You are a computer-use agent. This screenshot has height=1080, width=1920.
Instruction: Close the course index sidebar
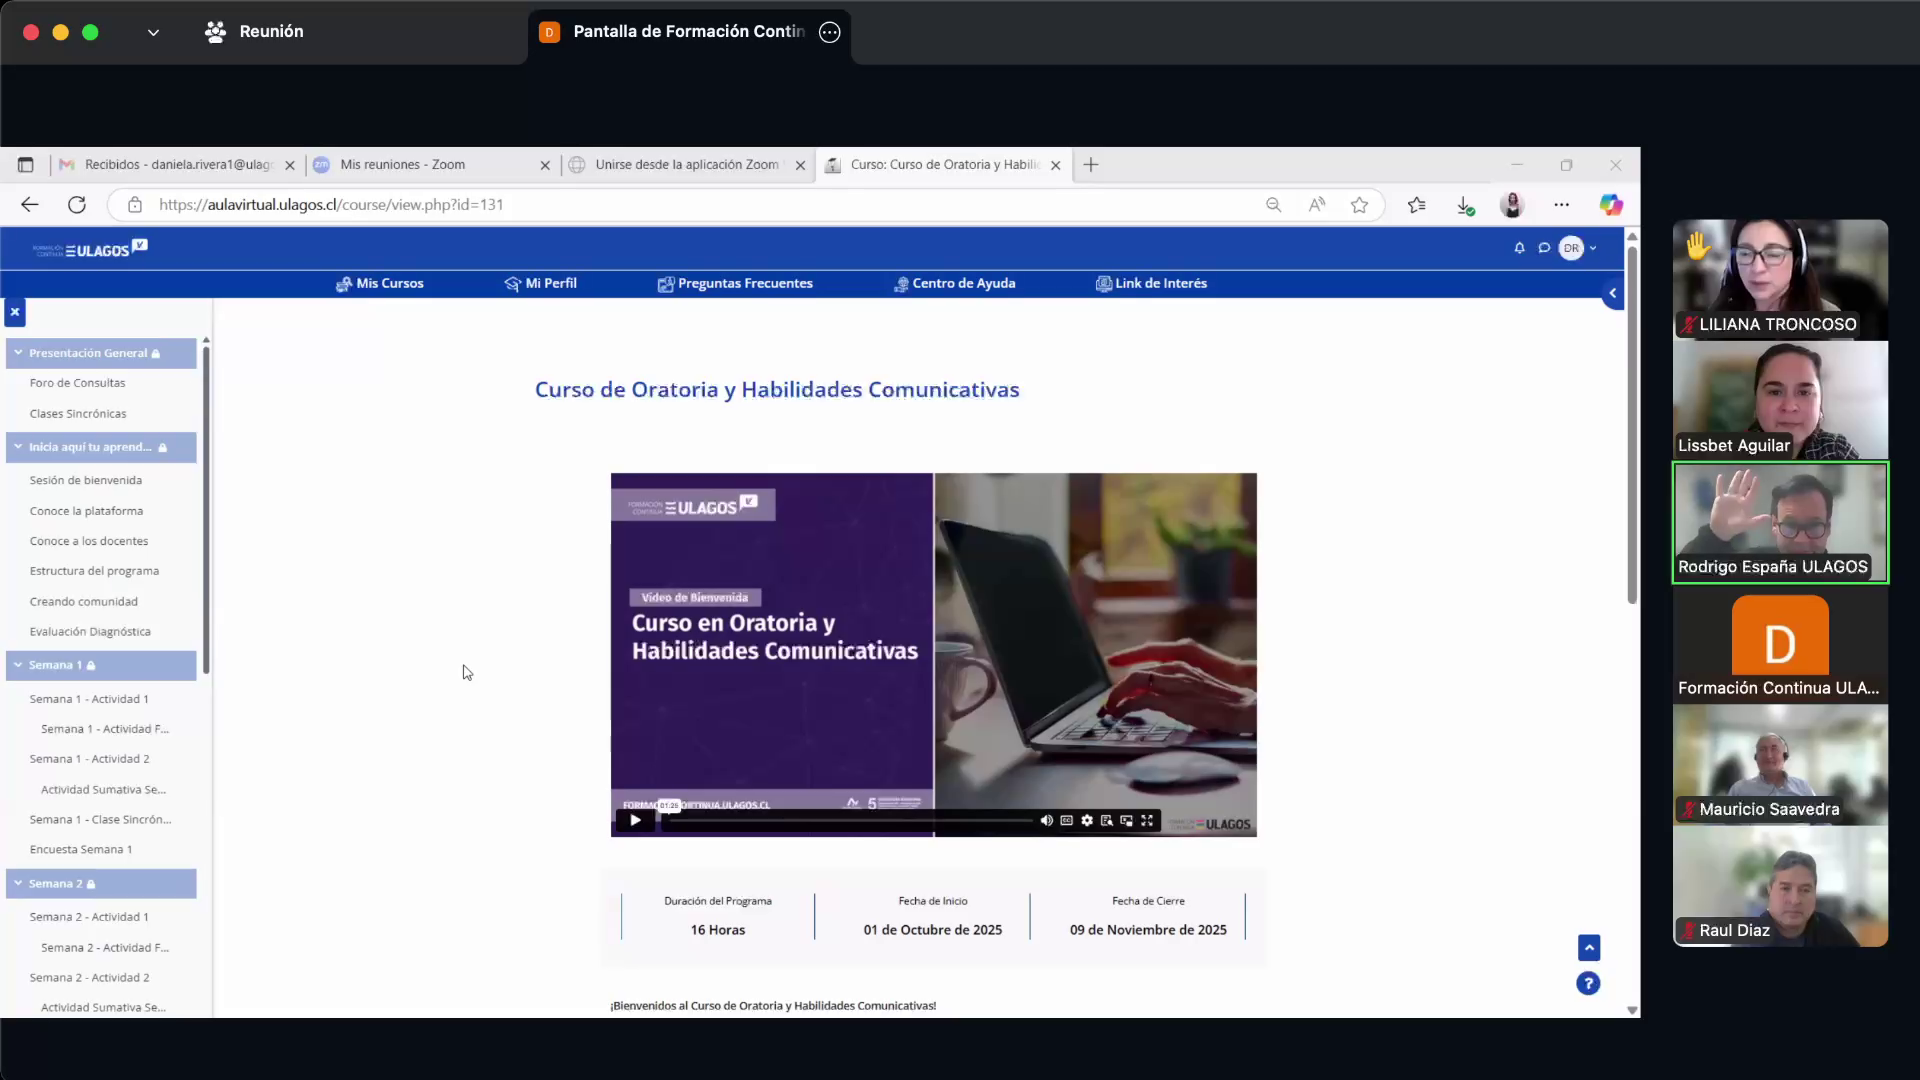[15, 312]
